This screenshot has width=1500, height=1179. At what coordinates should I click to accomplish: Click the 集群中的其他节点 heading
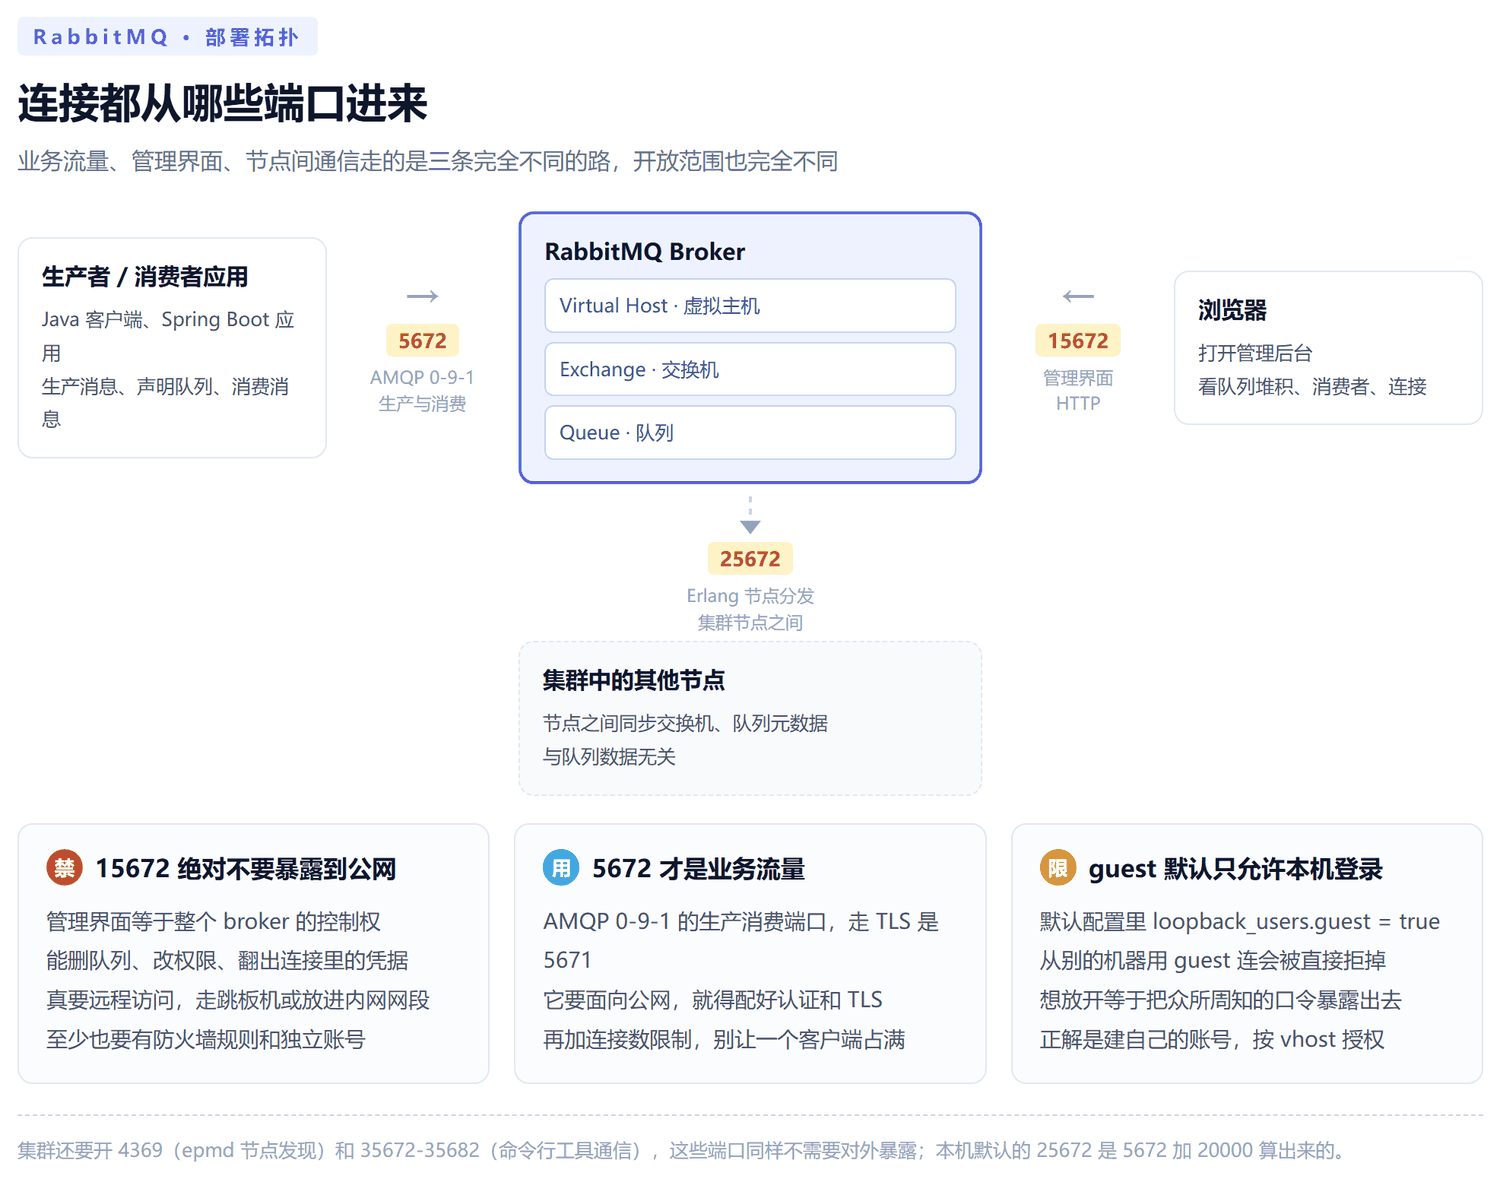[634, 681]
